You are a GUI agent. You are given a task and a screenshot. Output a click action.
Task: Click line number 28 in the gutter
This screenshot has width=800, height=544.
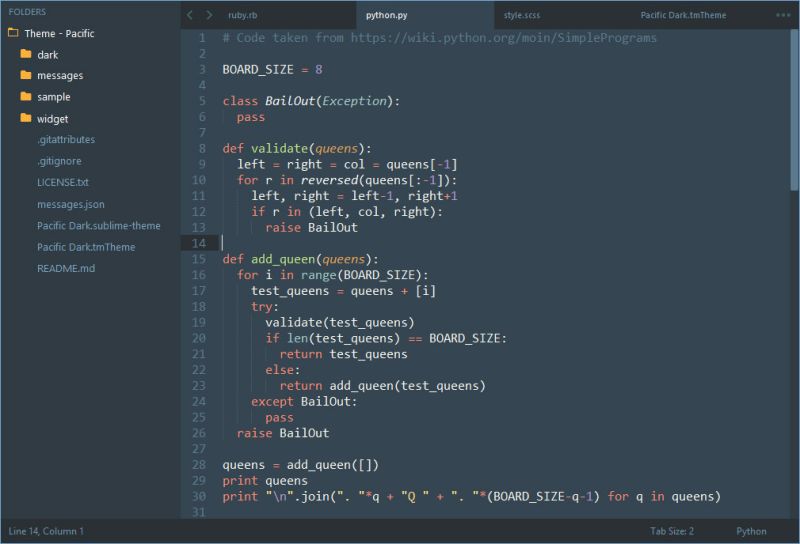coord(198,465)
